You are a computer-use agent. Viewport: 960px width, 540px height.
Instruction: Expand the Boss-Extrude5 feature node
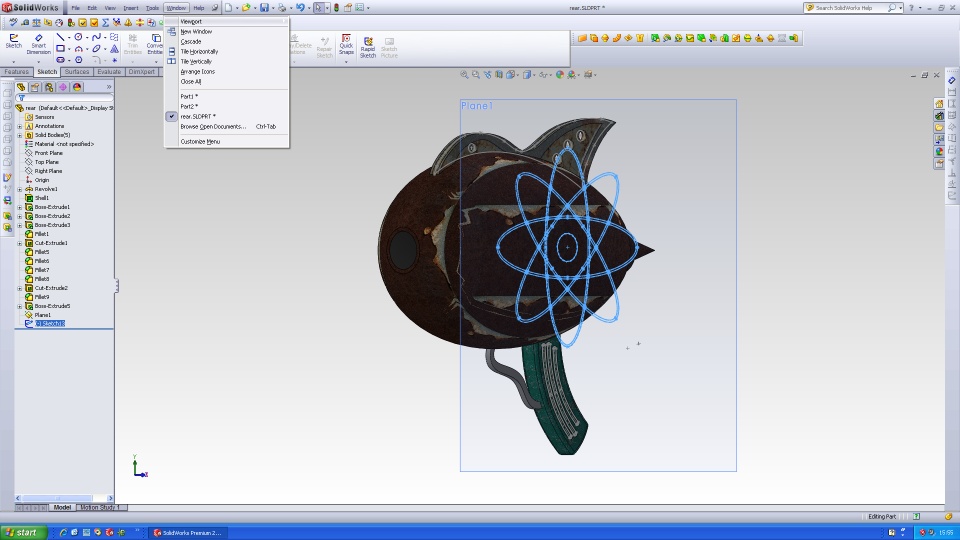(x=20, y=306)
